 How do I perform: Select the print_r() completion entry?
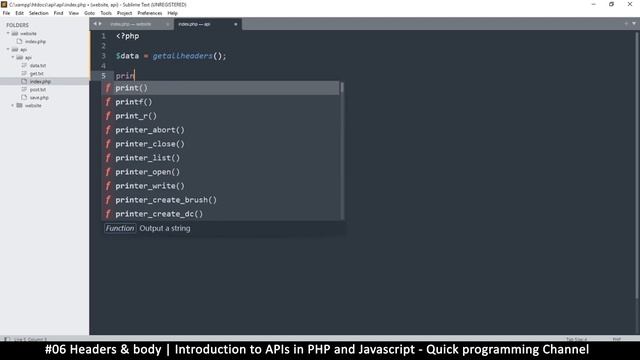(220, 116)
